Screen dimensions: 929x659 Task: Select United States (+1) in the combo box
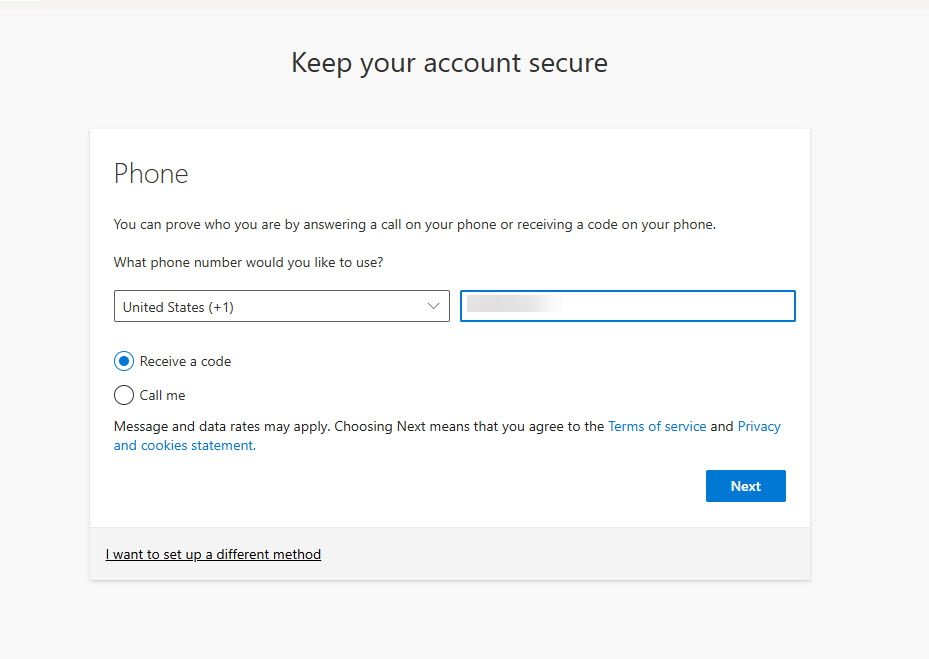(x=280, y=306)
